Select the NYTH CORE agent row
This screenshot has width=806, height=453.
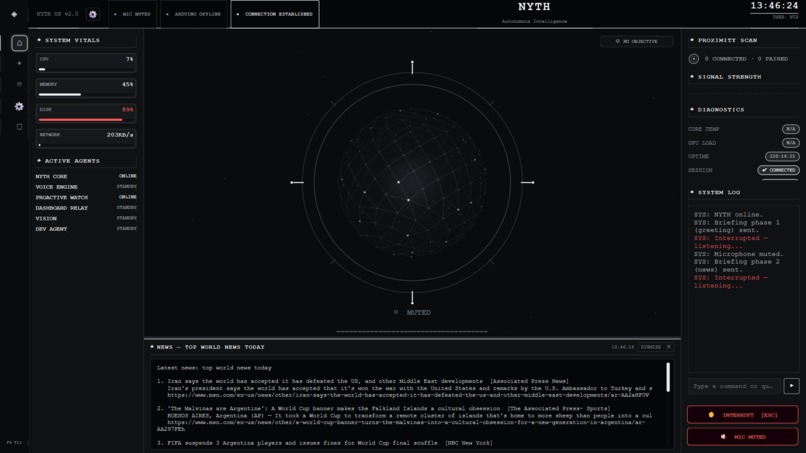(x=86, y=176)
